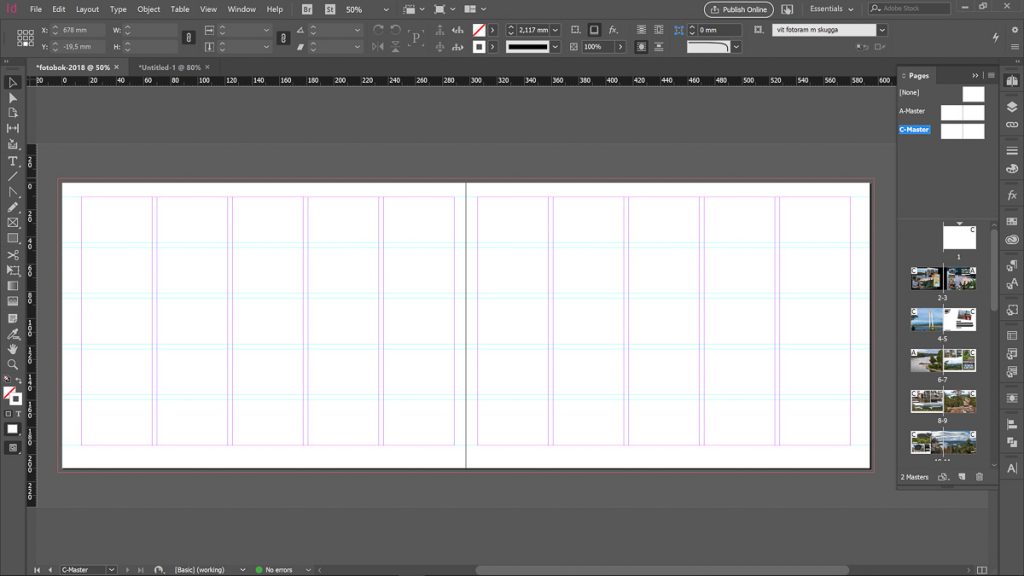Image resolution: width=1024 pixels, height=576 pixels.
Task: Go to the first page via the status bar arrow
Action: click(37, 569)
